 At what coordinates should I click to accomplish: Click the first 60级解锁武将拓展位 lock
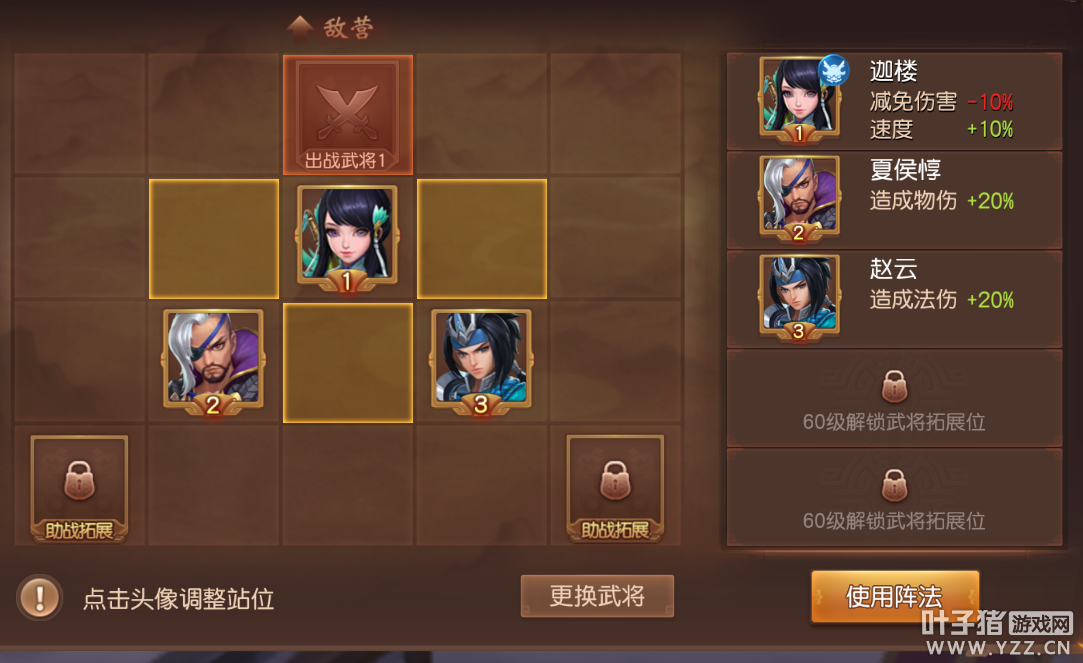[894, 385]
